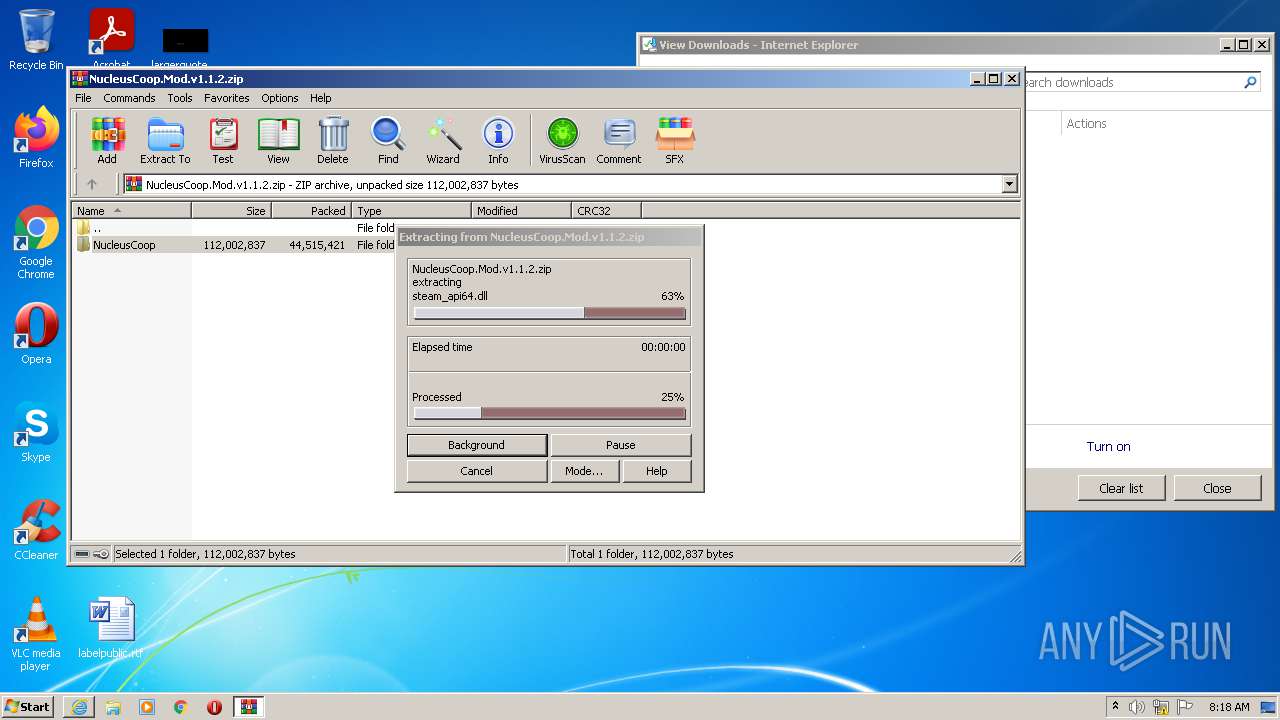Click the Mode... button
This screenshot has height=720, width=1280.
(584, 471)
